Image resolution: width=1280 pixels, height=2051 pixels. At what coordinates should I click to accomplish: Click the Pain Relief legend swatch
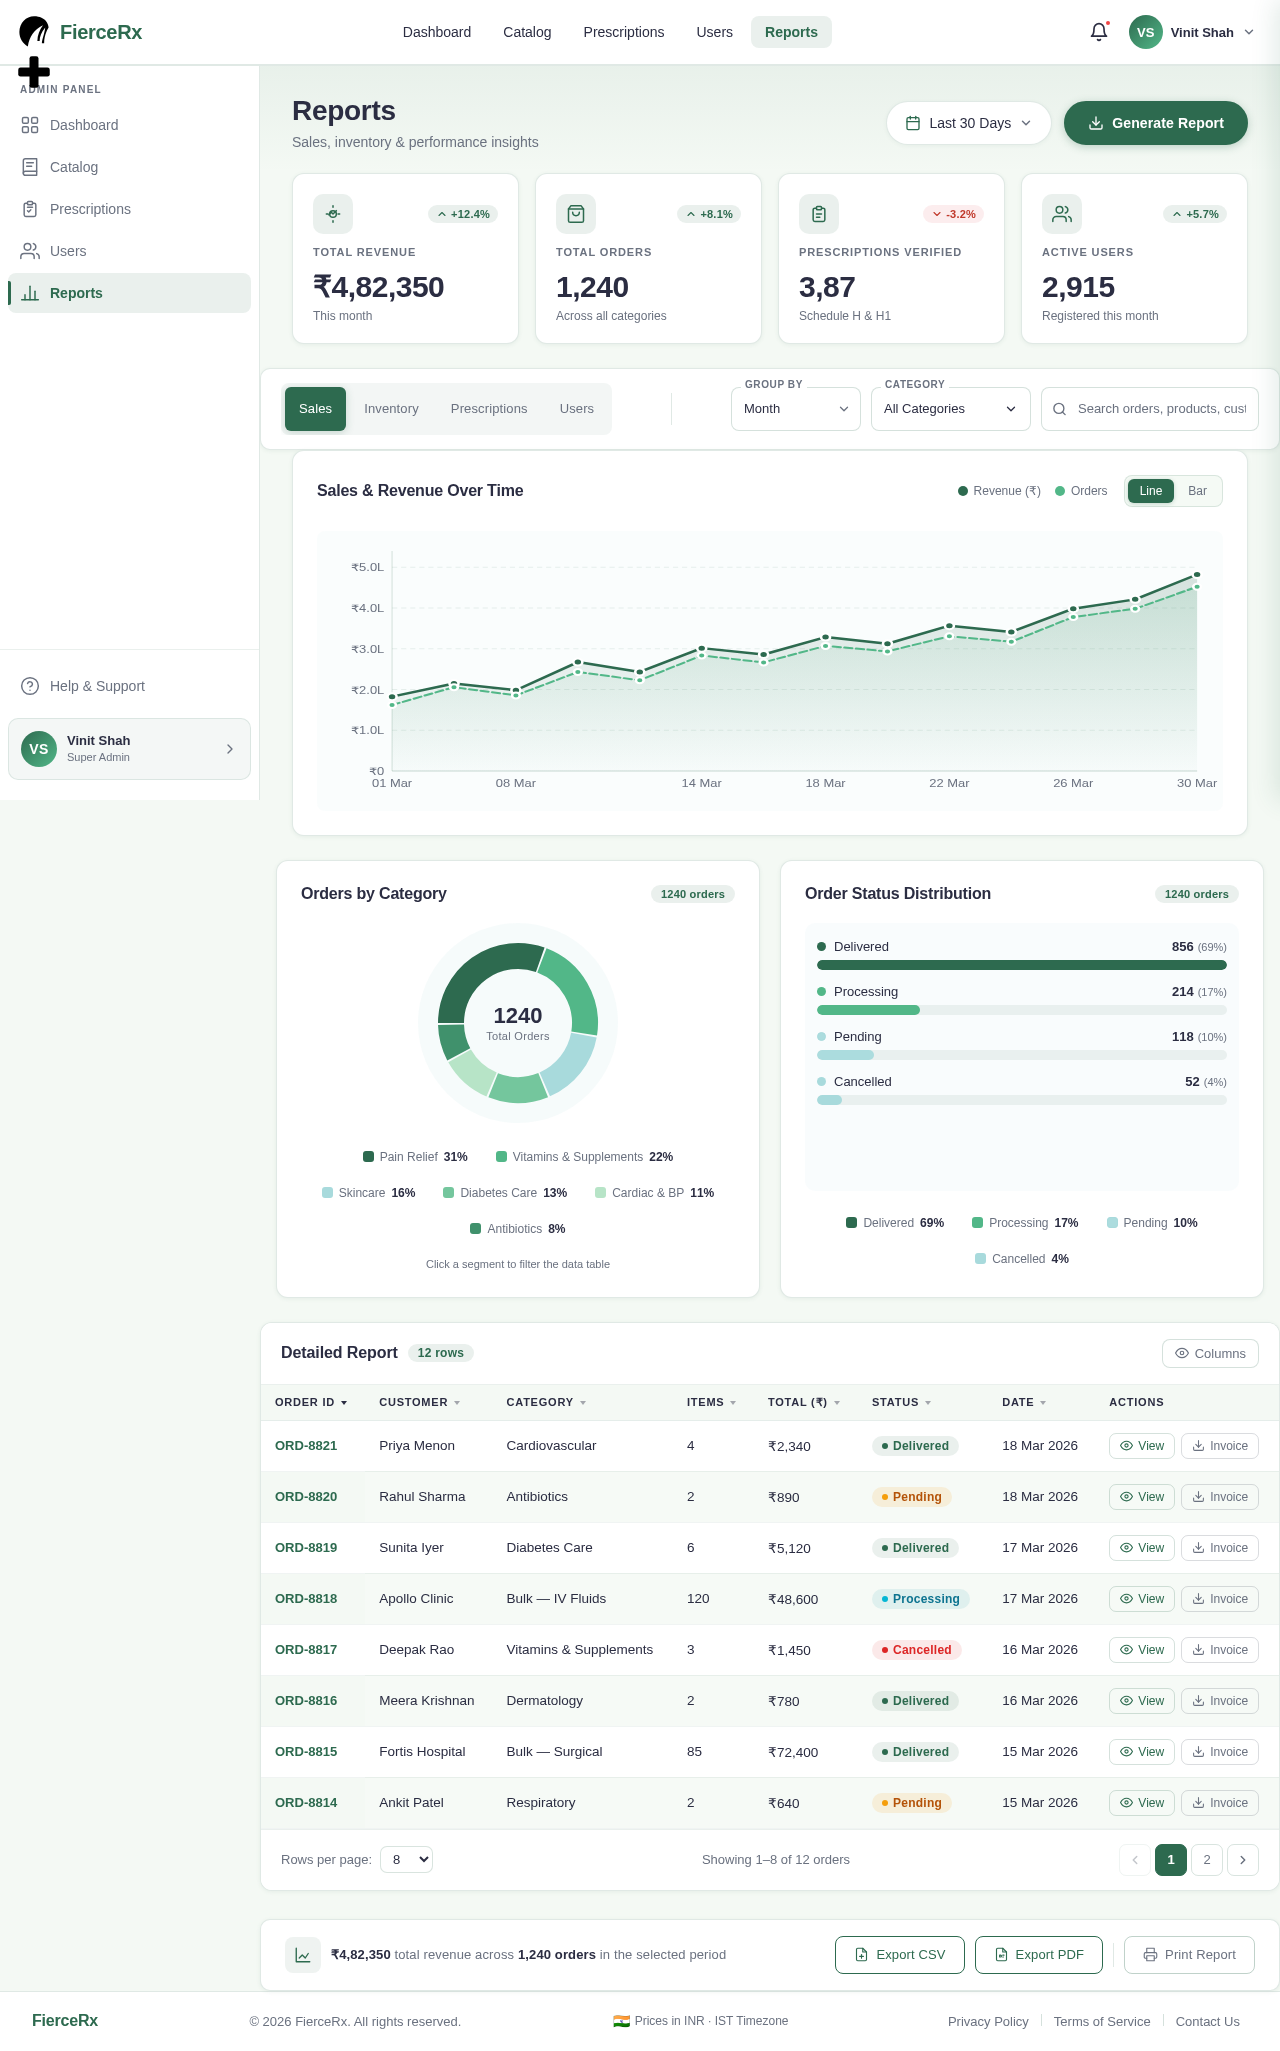[x=368, y=1157]
